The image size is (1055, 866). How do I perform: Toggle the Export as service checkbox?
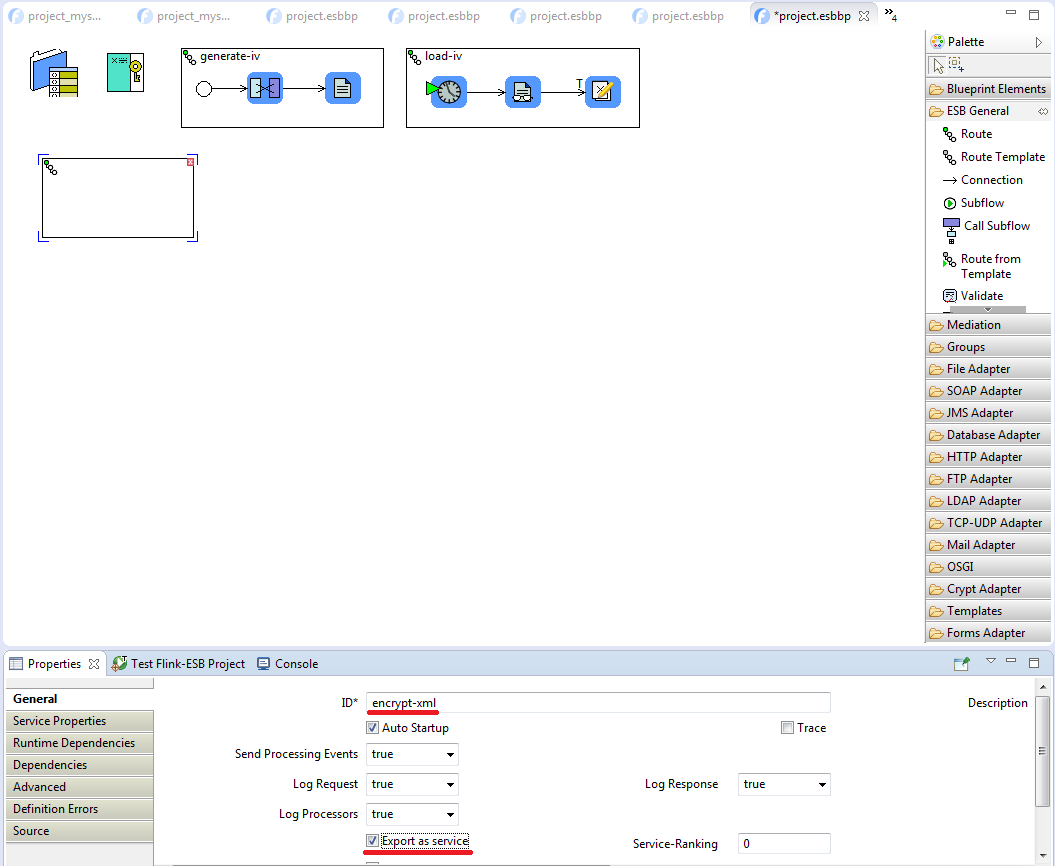[373, 841]
